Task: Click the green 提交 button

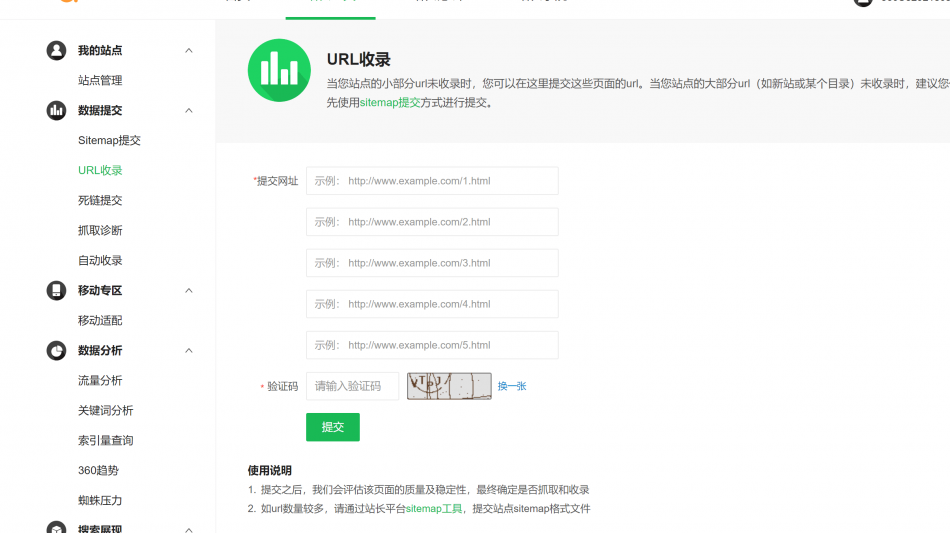Action: pos(333,427)
